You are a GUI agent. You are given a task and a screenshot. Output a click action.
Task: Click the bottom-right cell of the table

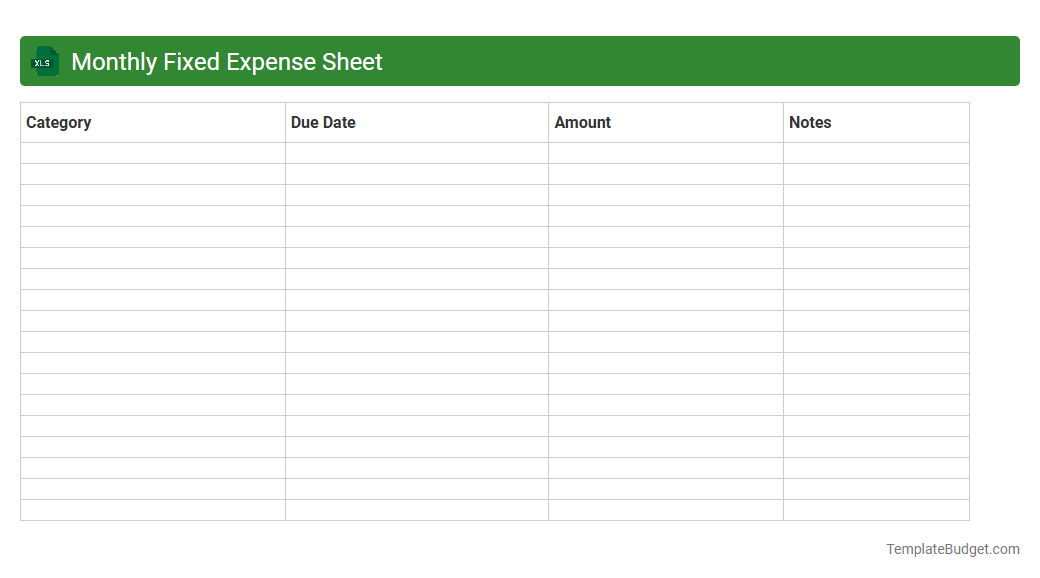pos(876,510)
